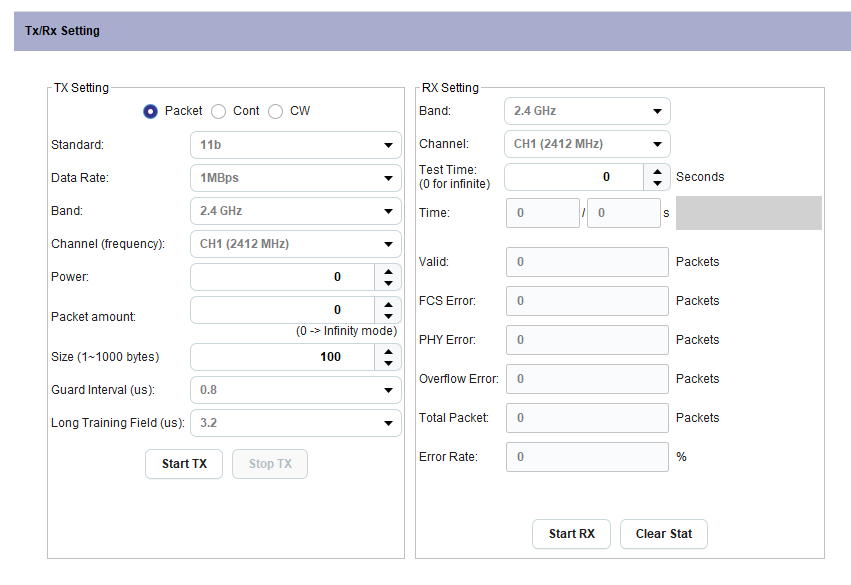Decrease packet Size with down arrow
The image size is (851, 585).
(x=388, y=364)
